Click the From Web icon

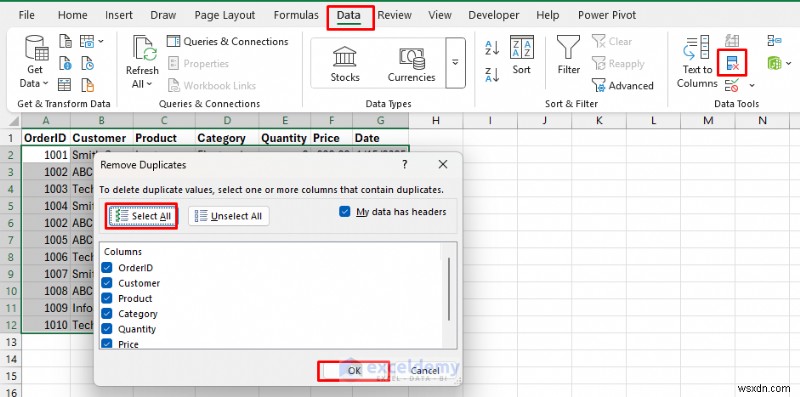point(65,63)
